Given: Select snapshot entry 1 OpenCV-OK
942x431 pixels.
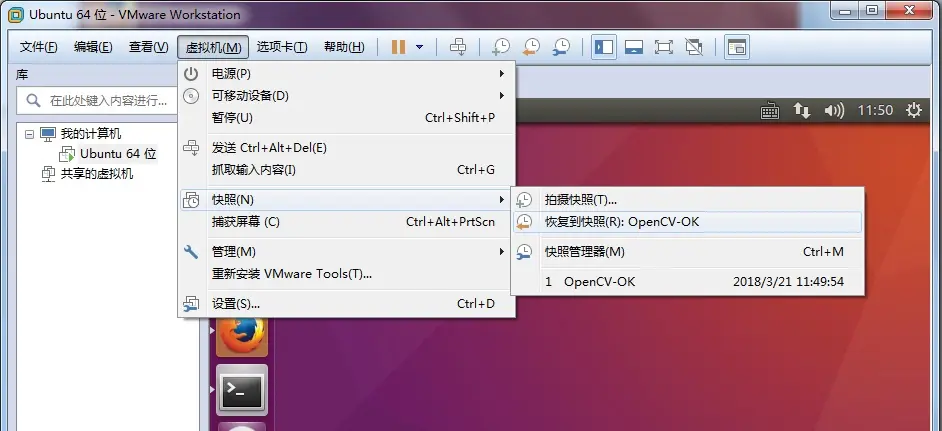Looking at the screenshot, I should (x=687, y=282).
